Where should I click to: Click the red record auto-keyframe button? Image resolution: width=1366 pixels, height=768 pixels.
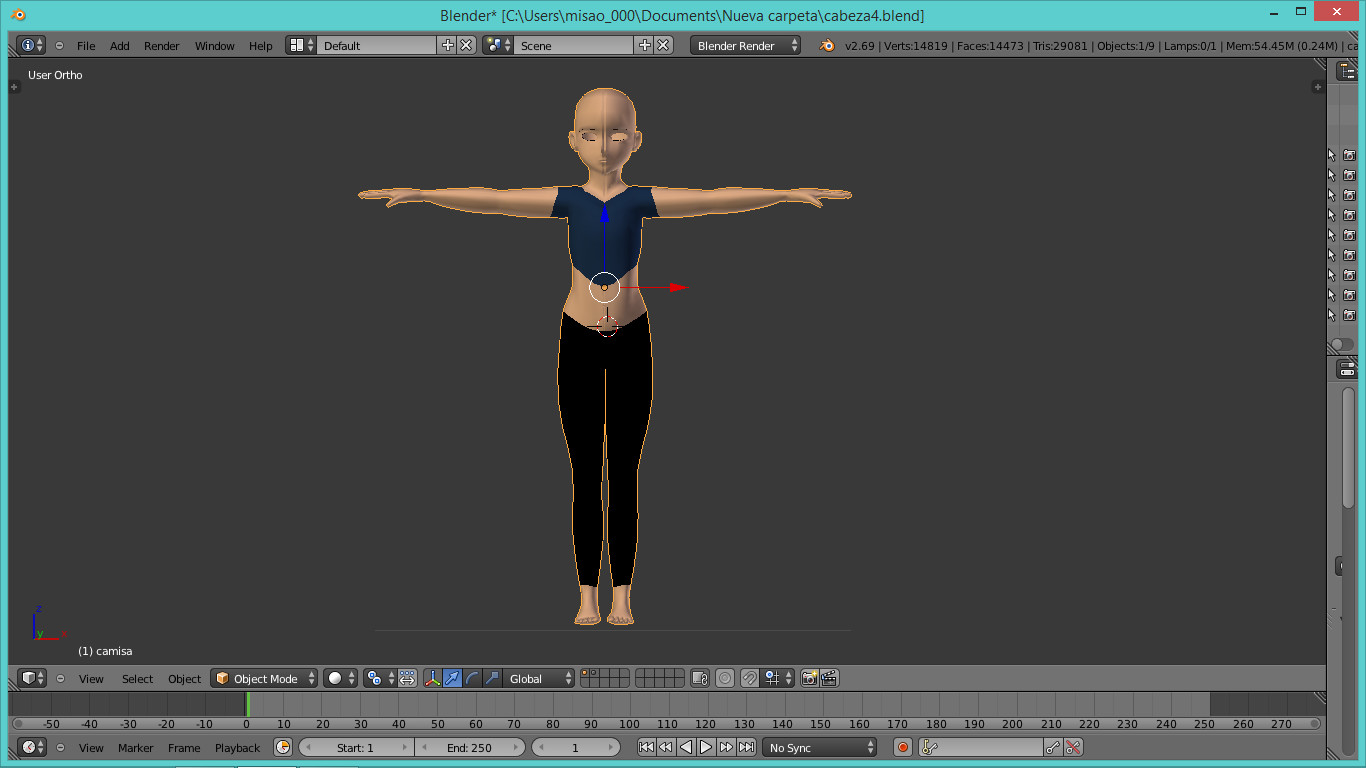(x=903, y=747)
